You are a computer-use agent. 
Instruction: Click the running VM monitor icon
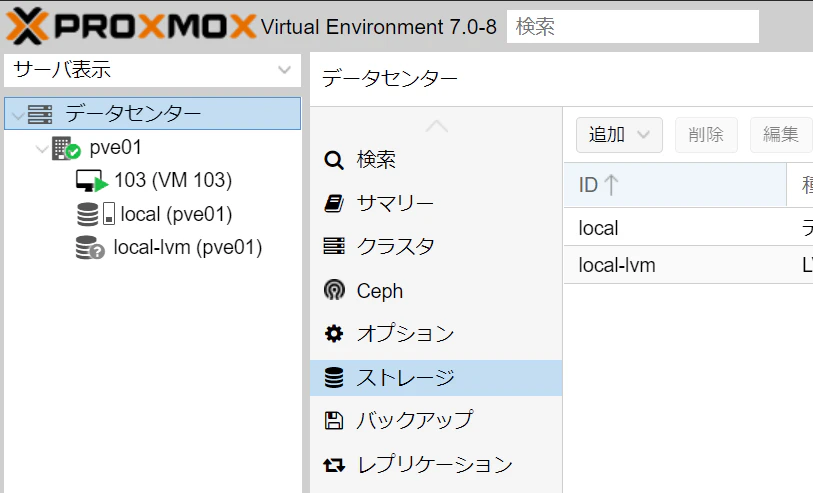click(x=92, y=181)
